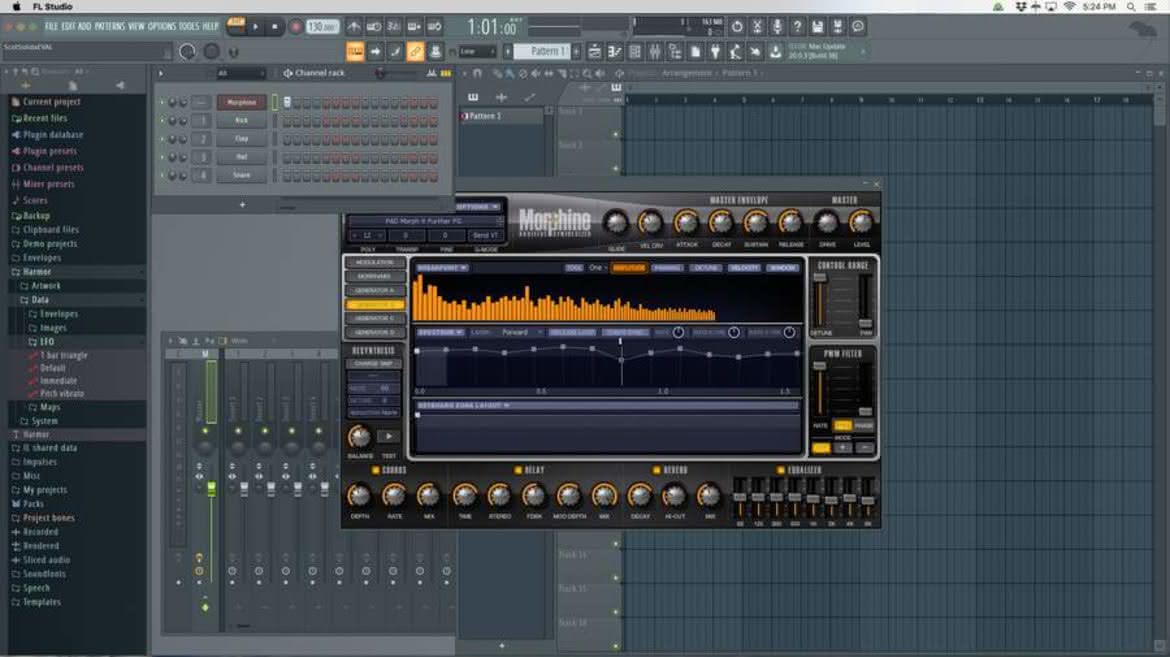Open the Spectrum dropdown in Morphine
This screenshot has height=657, width=1170.
tap(440, 332)
